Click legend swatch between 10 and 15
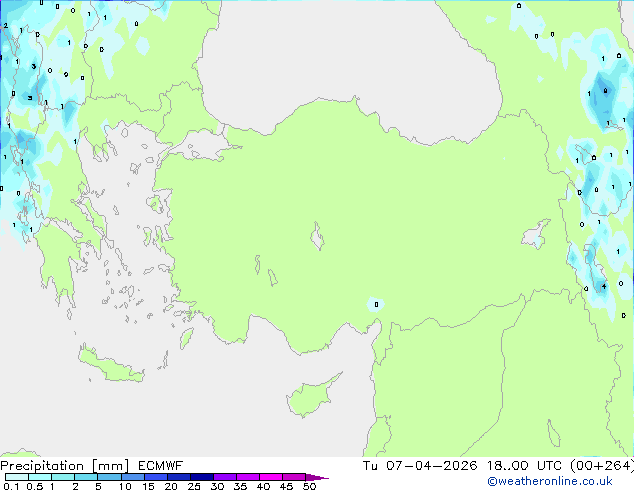Image resolution: width=634 pixels, height=490 pixels. (x=133, y=477)
